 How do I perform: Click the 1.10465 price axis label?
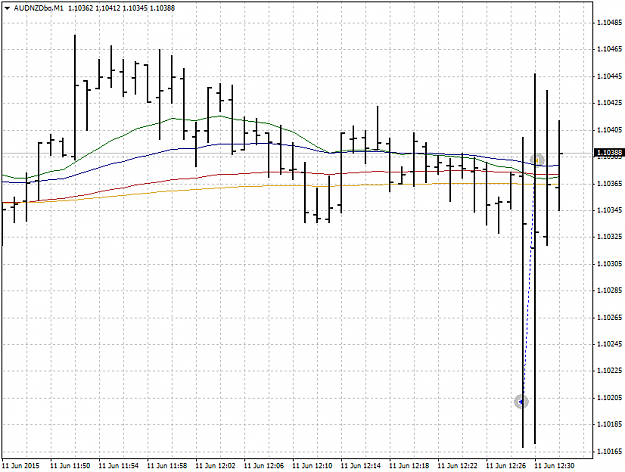(x=610, y=49)
